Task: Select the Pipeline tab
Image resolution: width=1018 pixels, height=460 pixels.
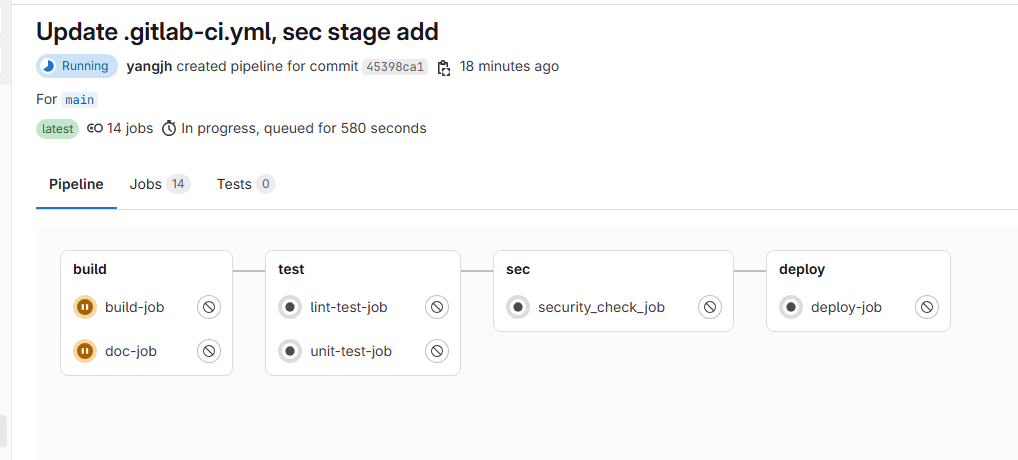Action: click(76, 184)
